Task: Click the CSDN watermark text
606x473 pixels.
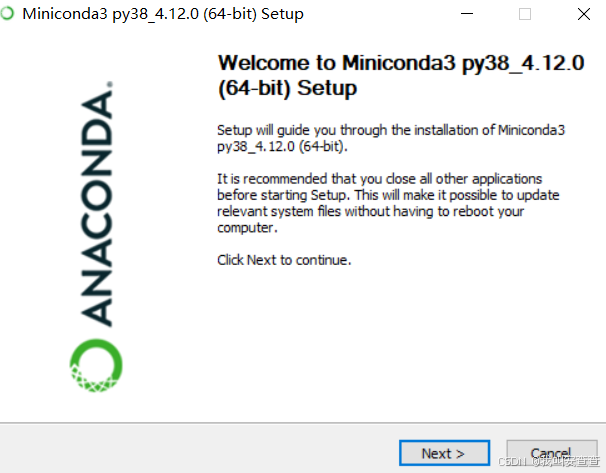Action: point(549,461)
